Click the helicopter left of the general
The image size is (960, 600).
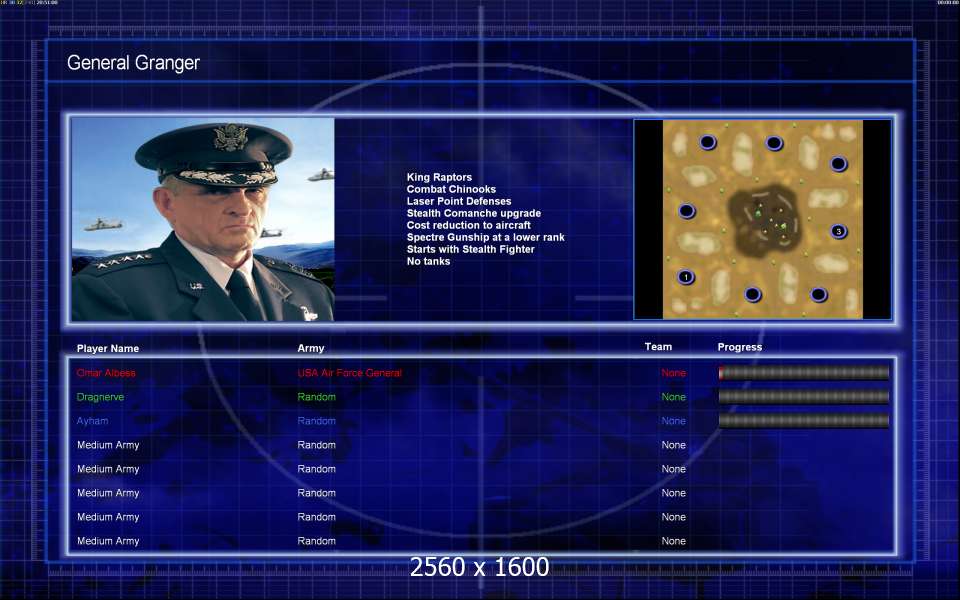coord(103,225)
